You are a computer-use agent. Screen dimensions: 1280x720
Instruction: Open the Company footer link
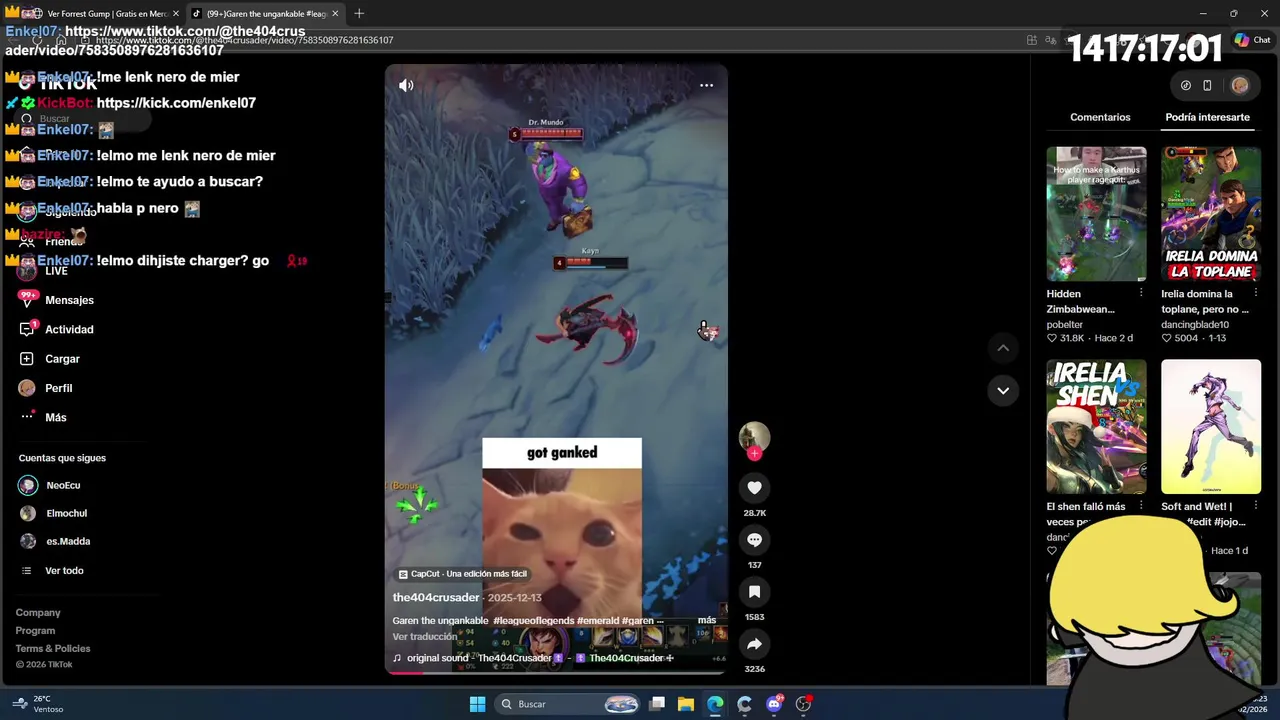[38, 612]
